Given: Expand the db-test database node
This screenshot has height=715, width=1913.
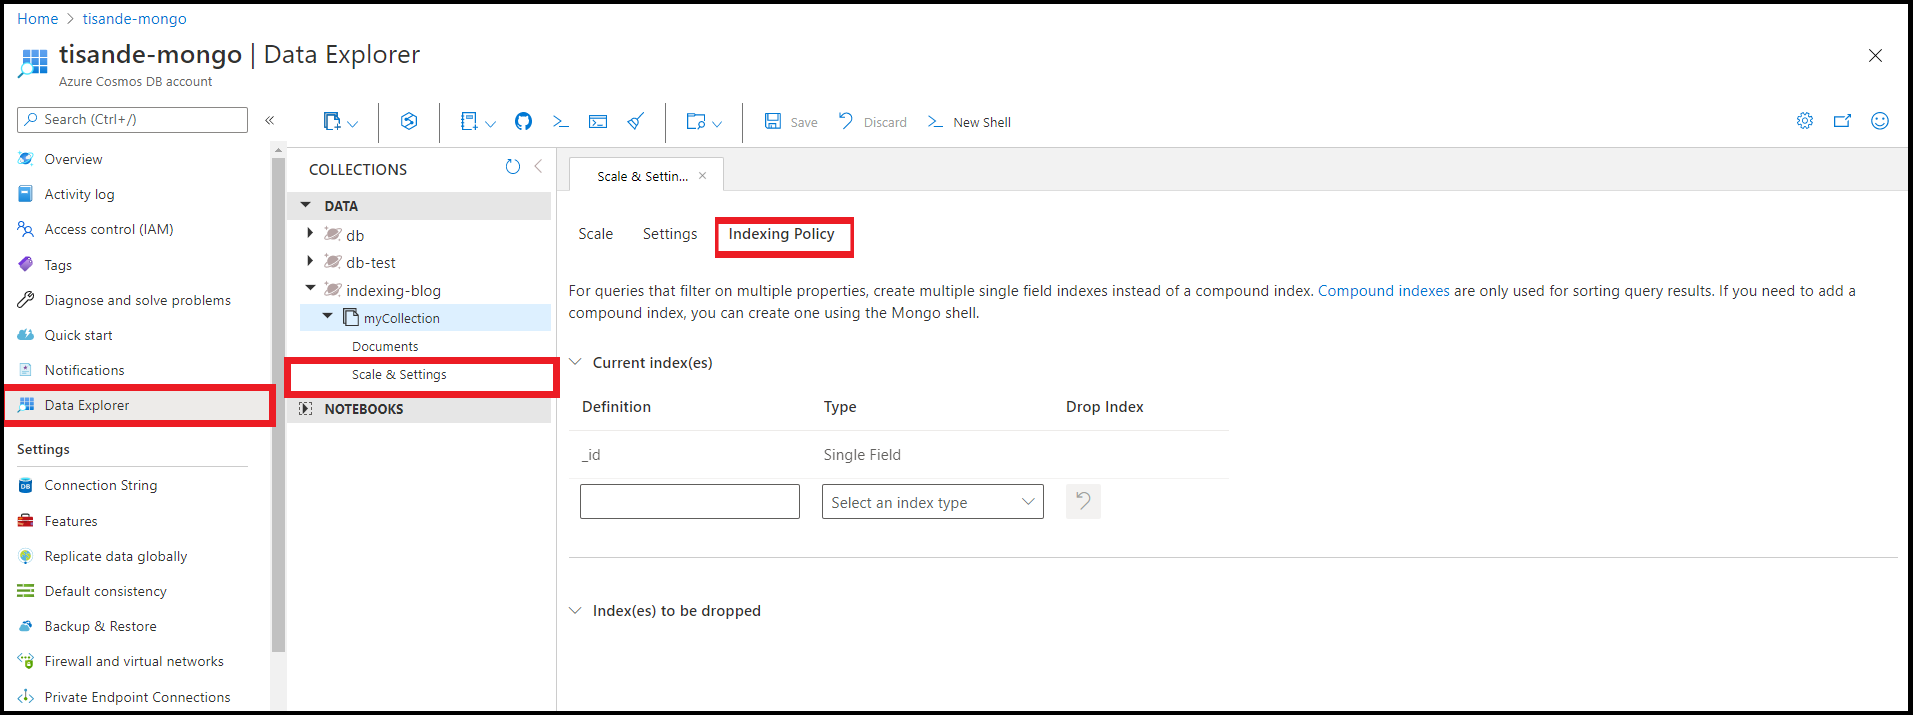Looking at the screenshot, I should [x=310, y=261].
